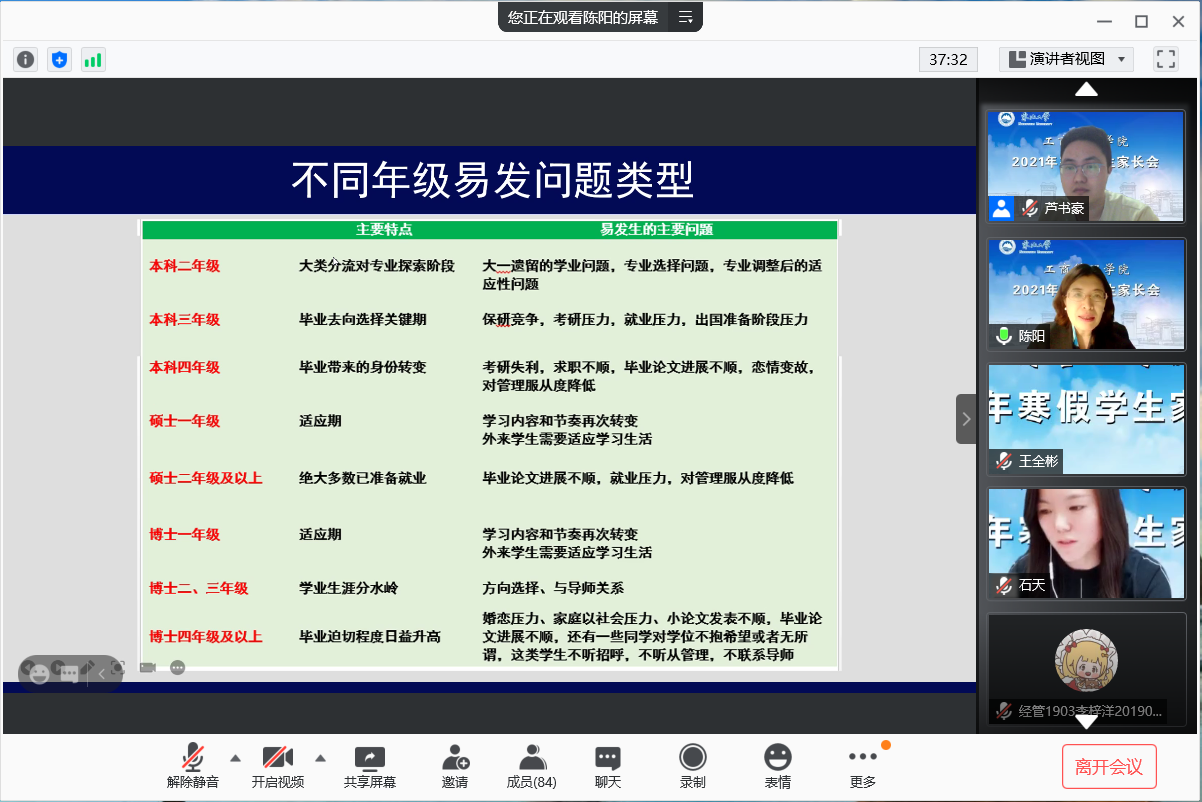This screenshot has height=802, width=1202.
Task: Turn on camera with 开启视频
Action: point(277,766)
